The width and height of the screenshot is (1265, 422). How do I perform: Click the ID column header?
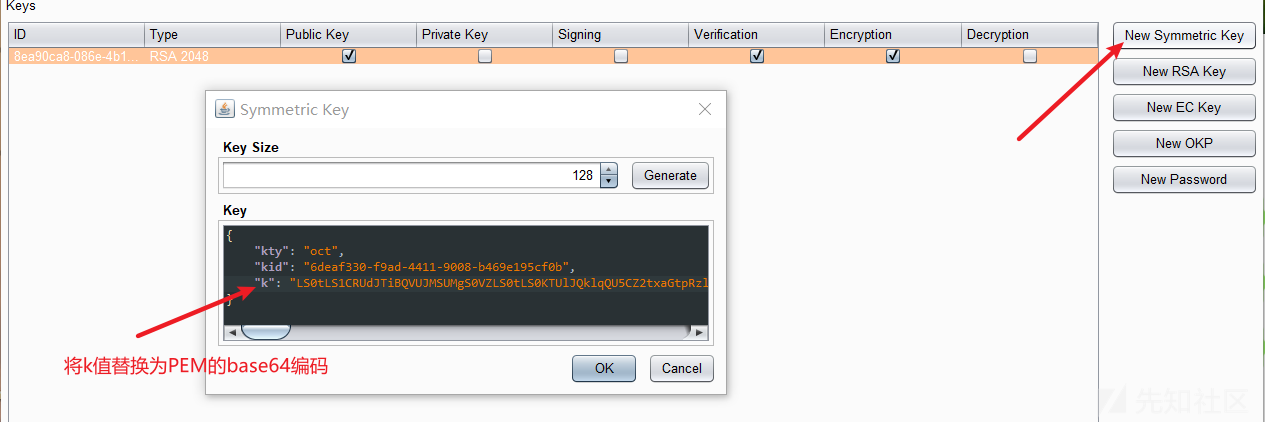76,34
